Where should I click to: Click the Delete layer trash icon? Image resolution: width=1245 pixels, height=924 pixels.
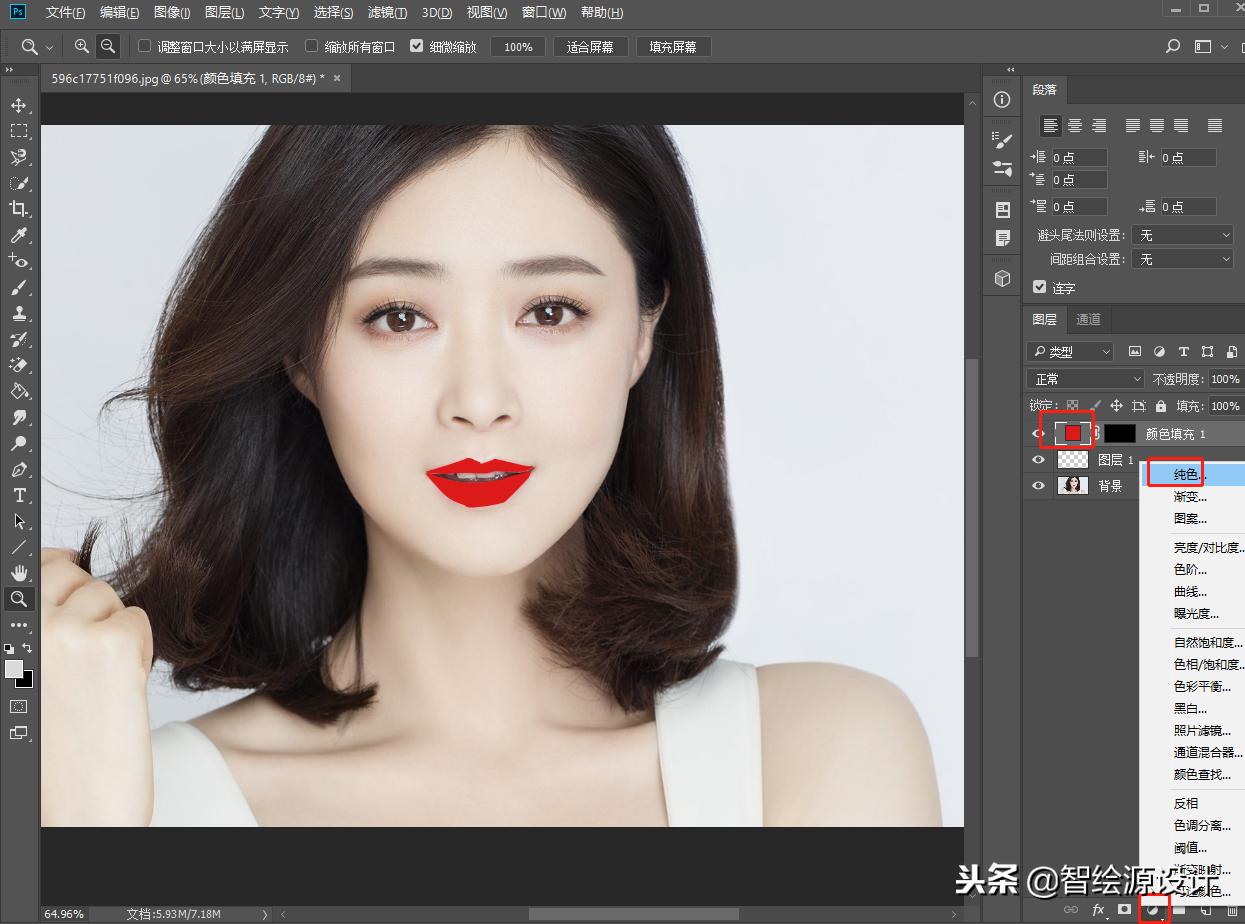click(1232, 910)
